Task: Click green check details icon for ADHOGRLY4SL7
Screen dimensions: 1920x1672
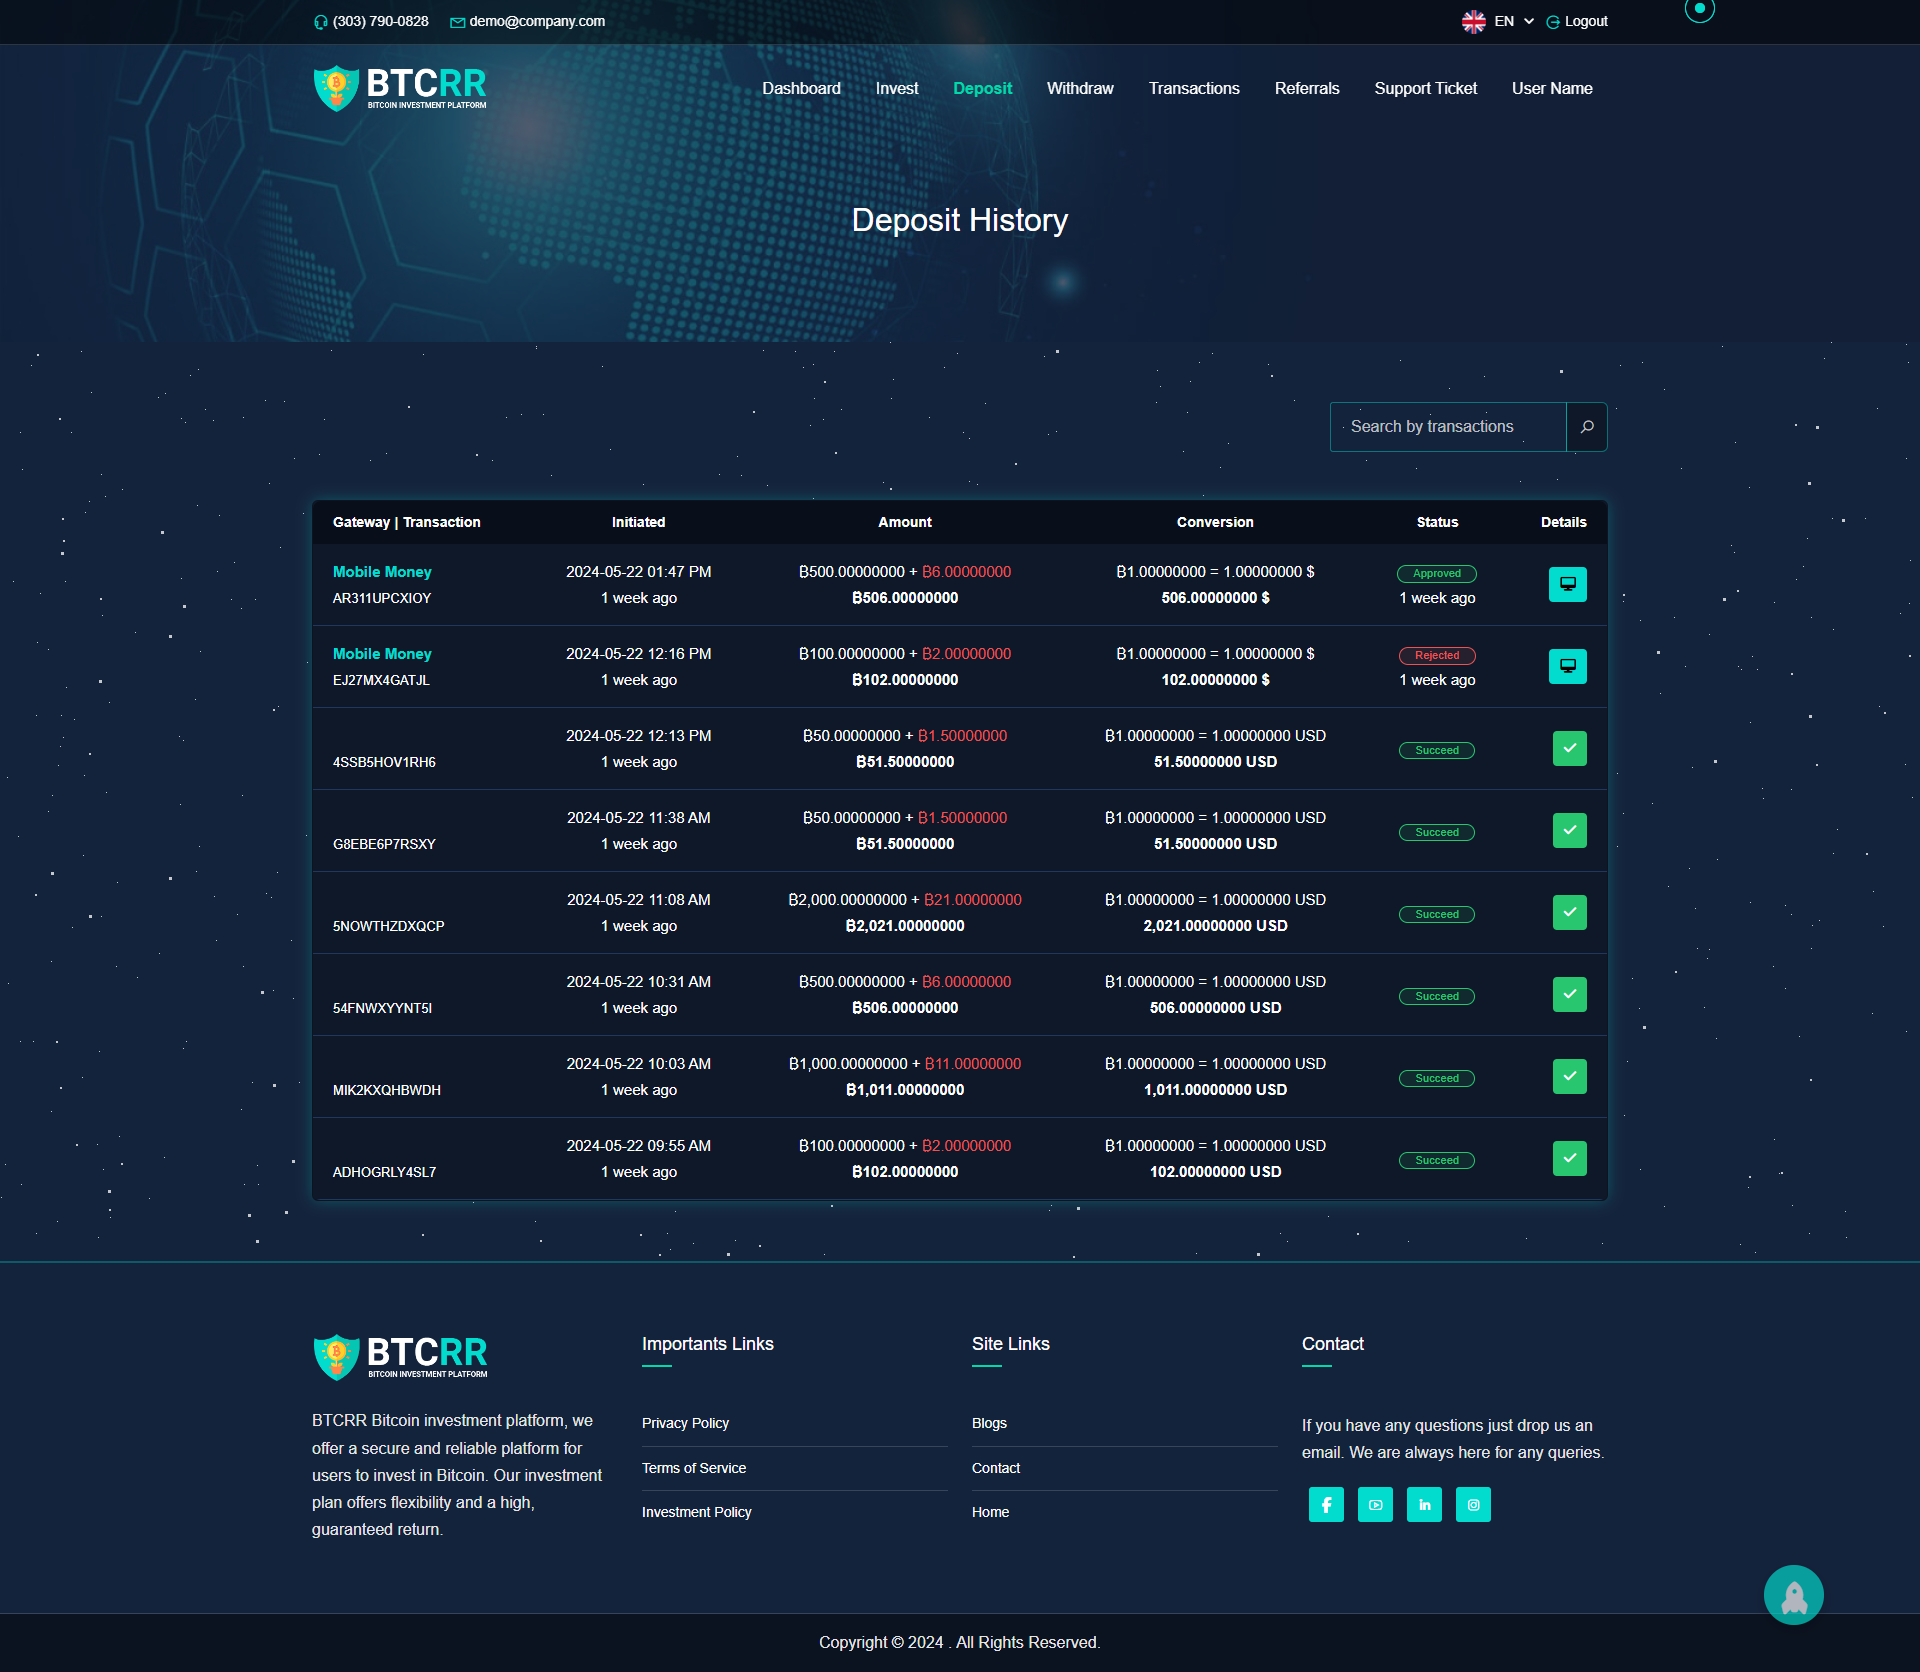Action: coord(1569,1158)
